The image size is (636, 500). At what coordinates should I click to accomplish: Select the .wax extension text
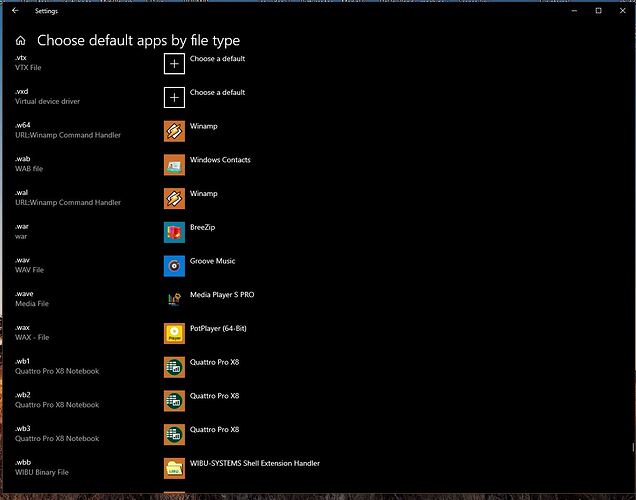(x=22, y=327)
